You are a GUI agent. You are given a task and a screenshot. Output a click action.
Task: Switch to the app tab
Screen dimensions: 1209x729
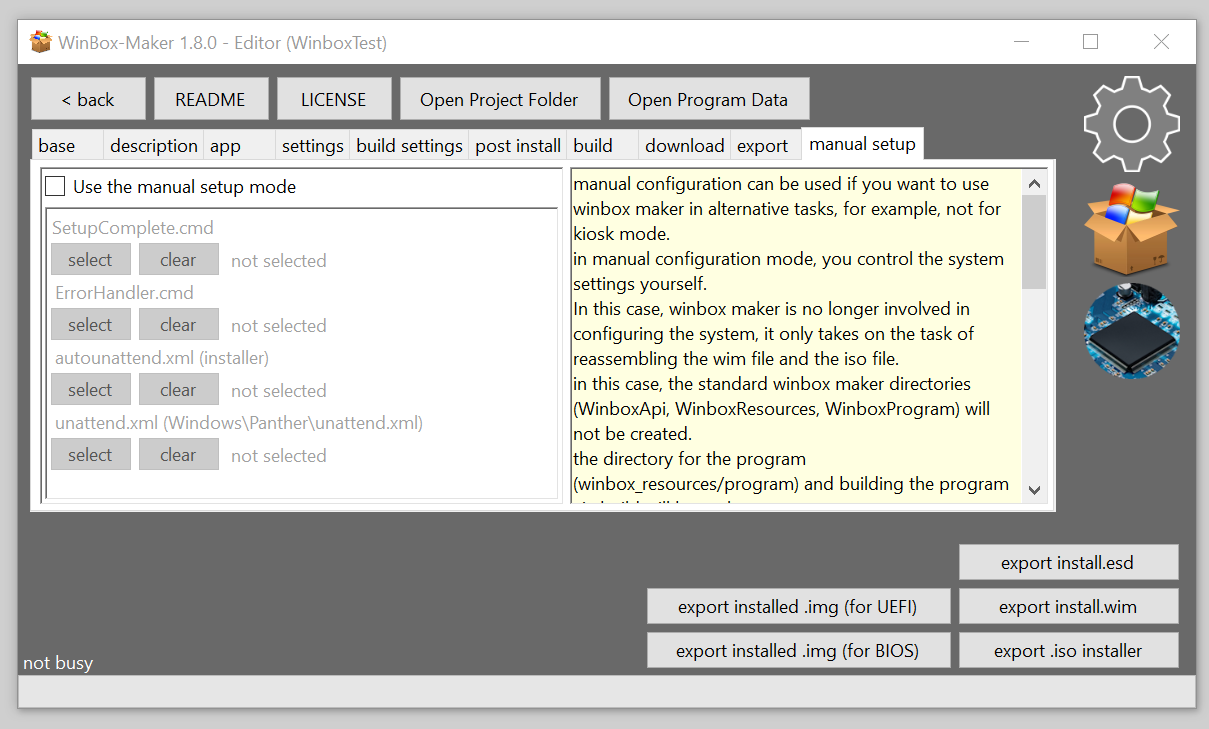239,145
